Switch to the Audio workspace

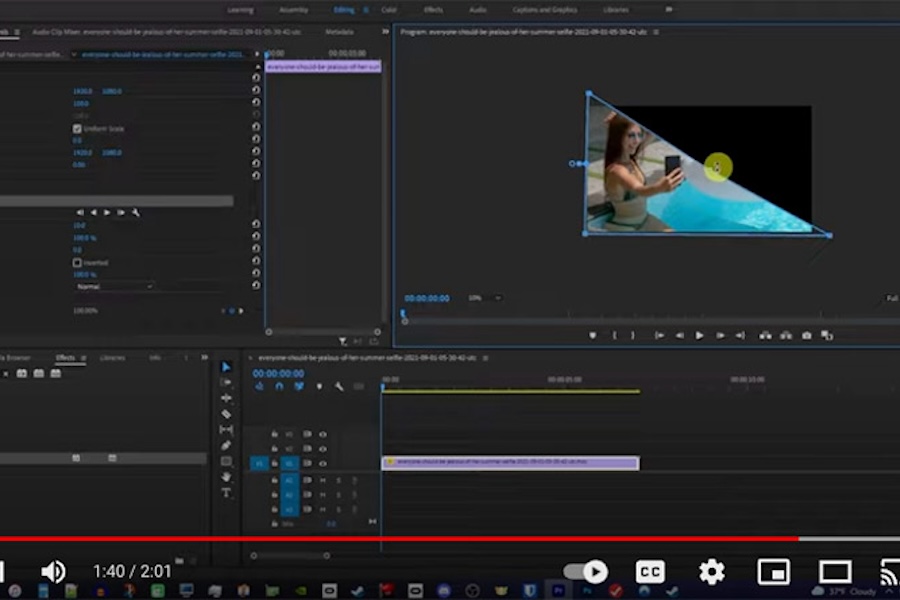click(478, 10)
